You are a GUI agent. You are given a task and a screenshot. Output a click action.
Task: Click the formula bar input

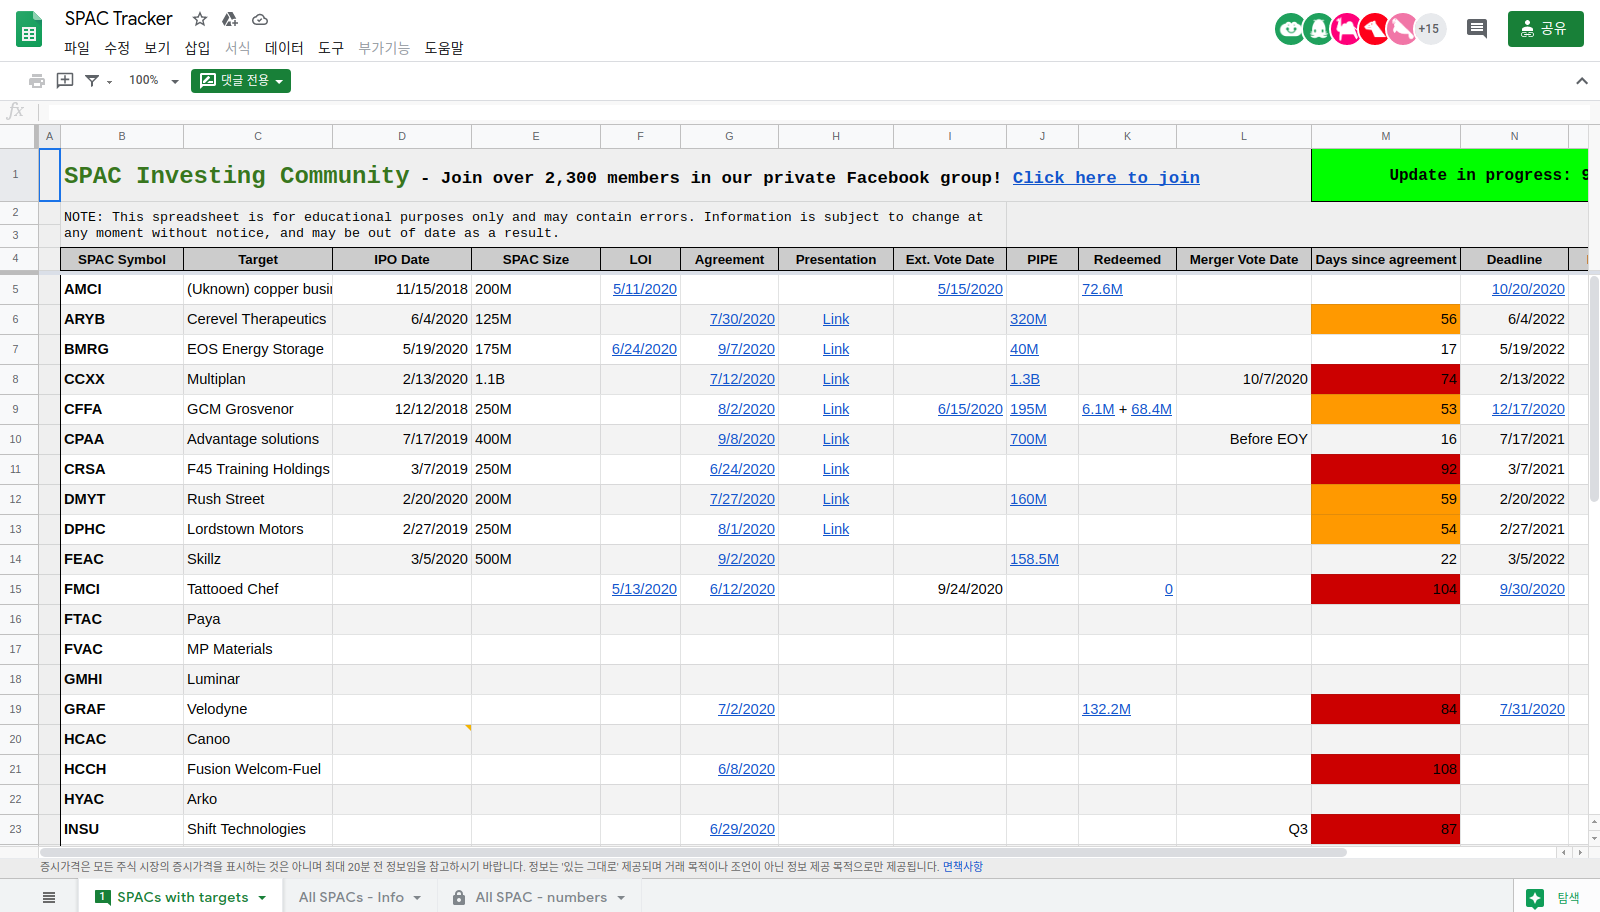pyautogui.click(x=818, y=112)
